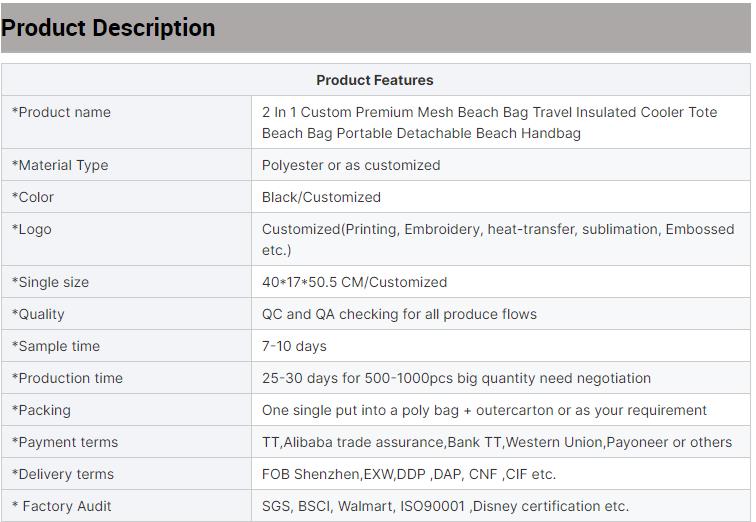
Task: Click the Customized Printing Embroidery logo text
Action: [x=497, y=239]
